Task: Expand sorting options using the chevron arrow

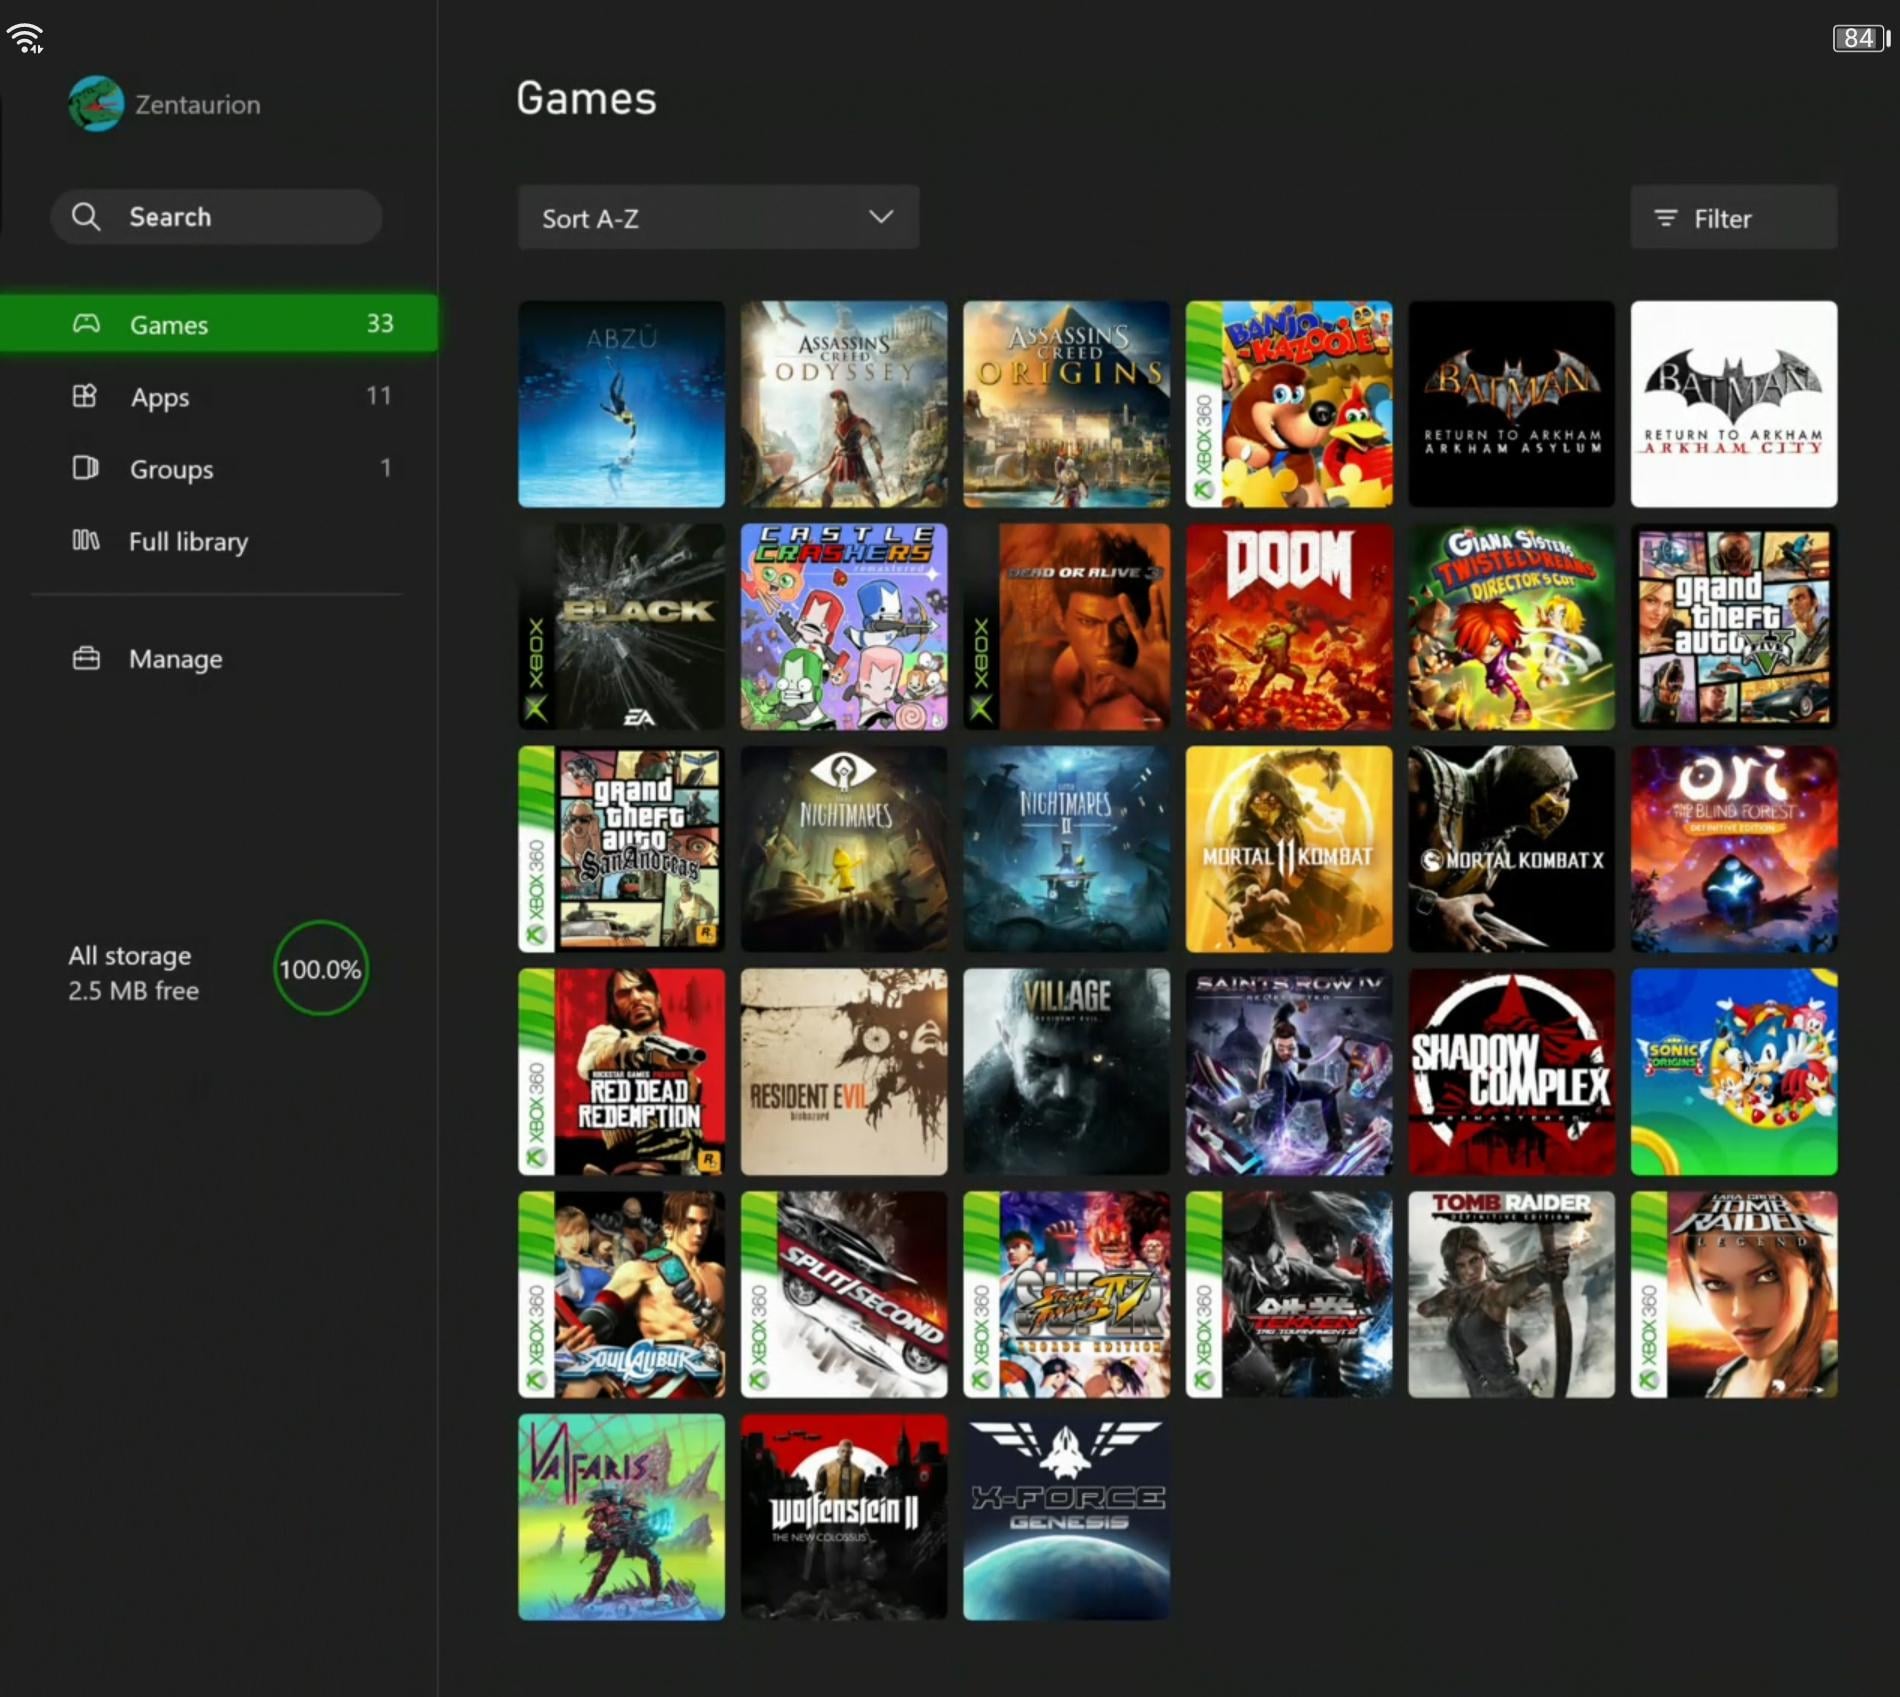Action: (x=881, y=217)
